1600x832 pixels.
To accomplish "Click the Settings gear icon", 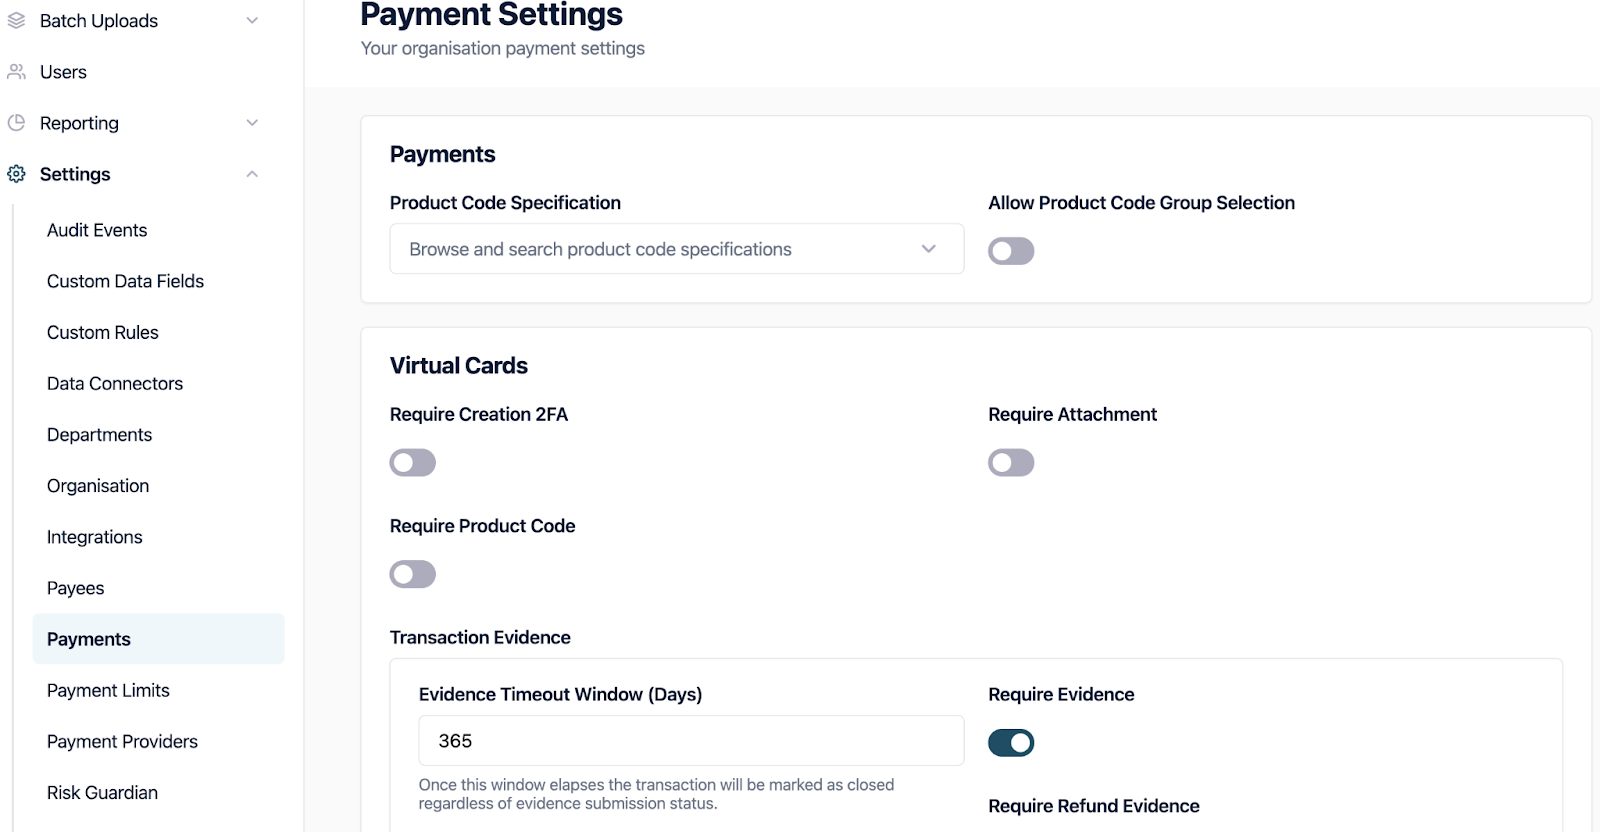I will tap(16, 174).
